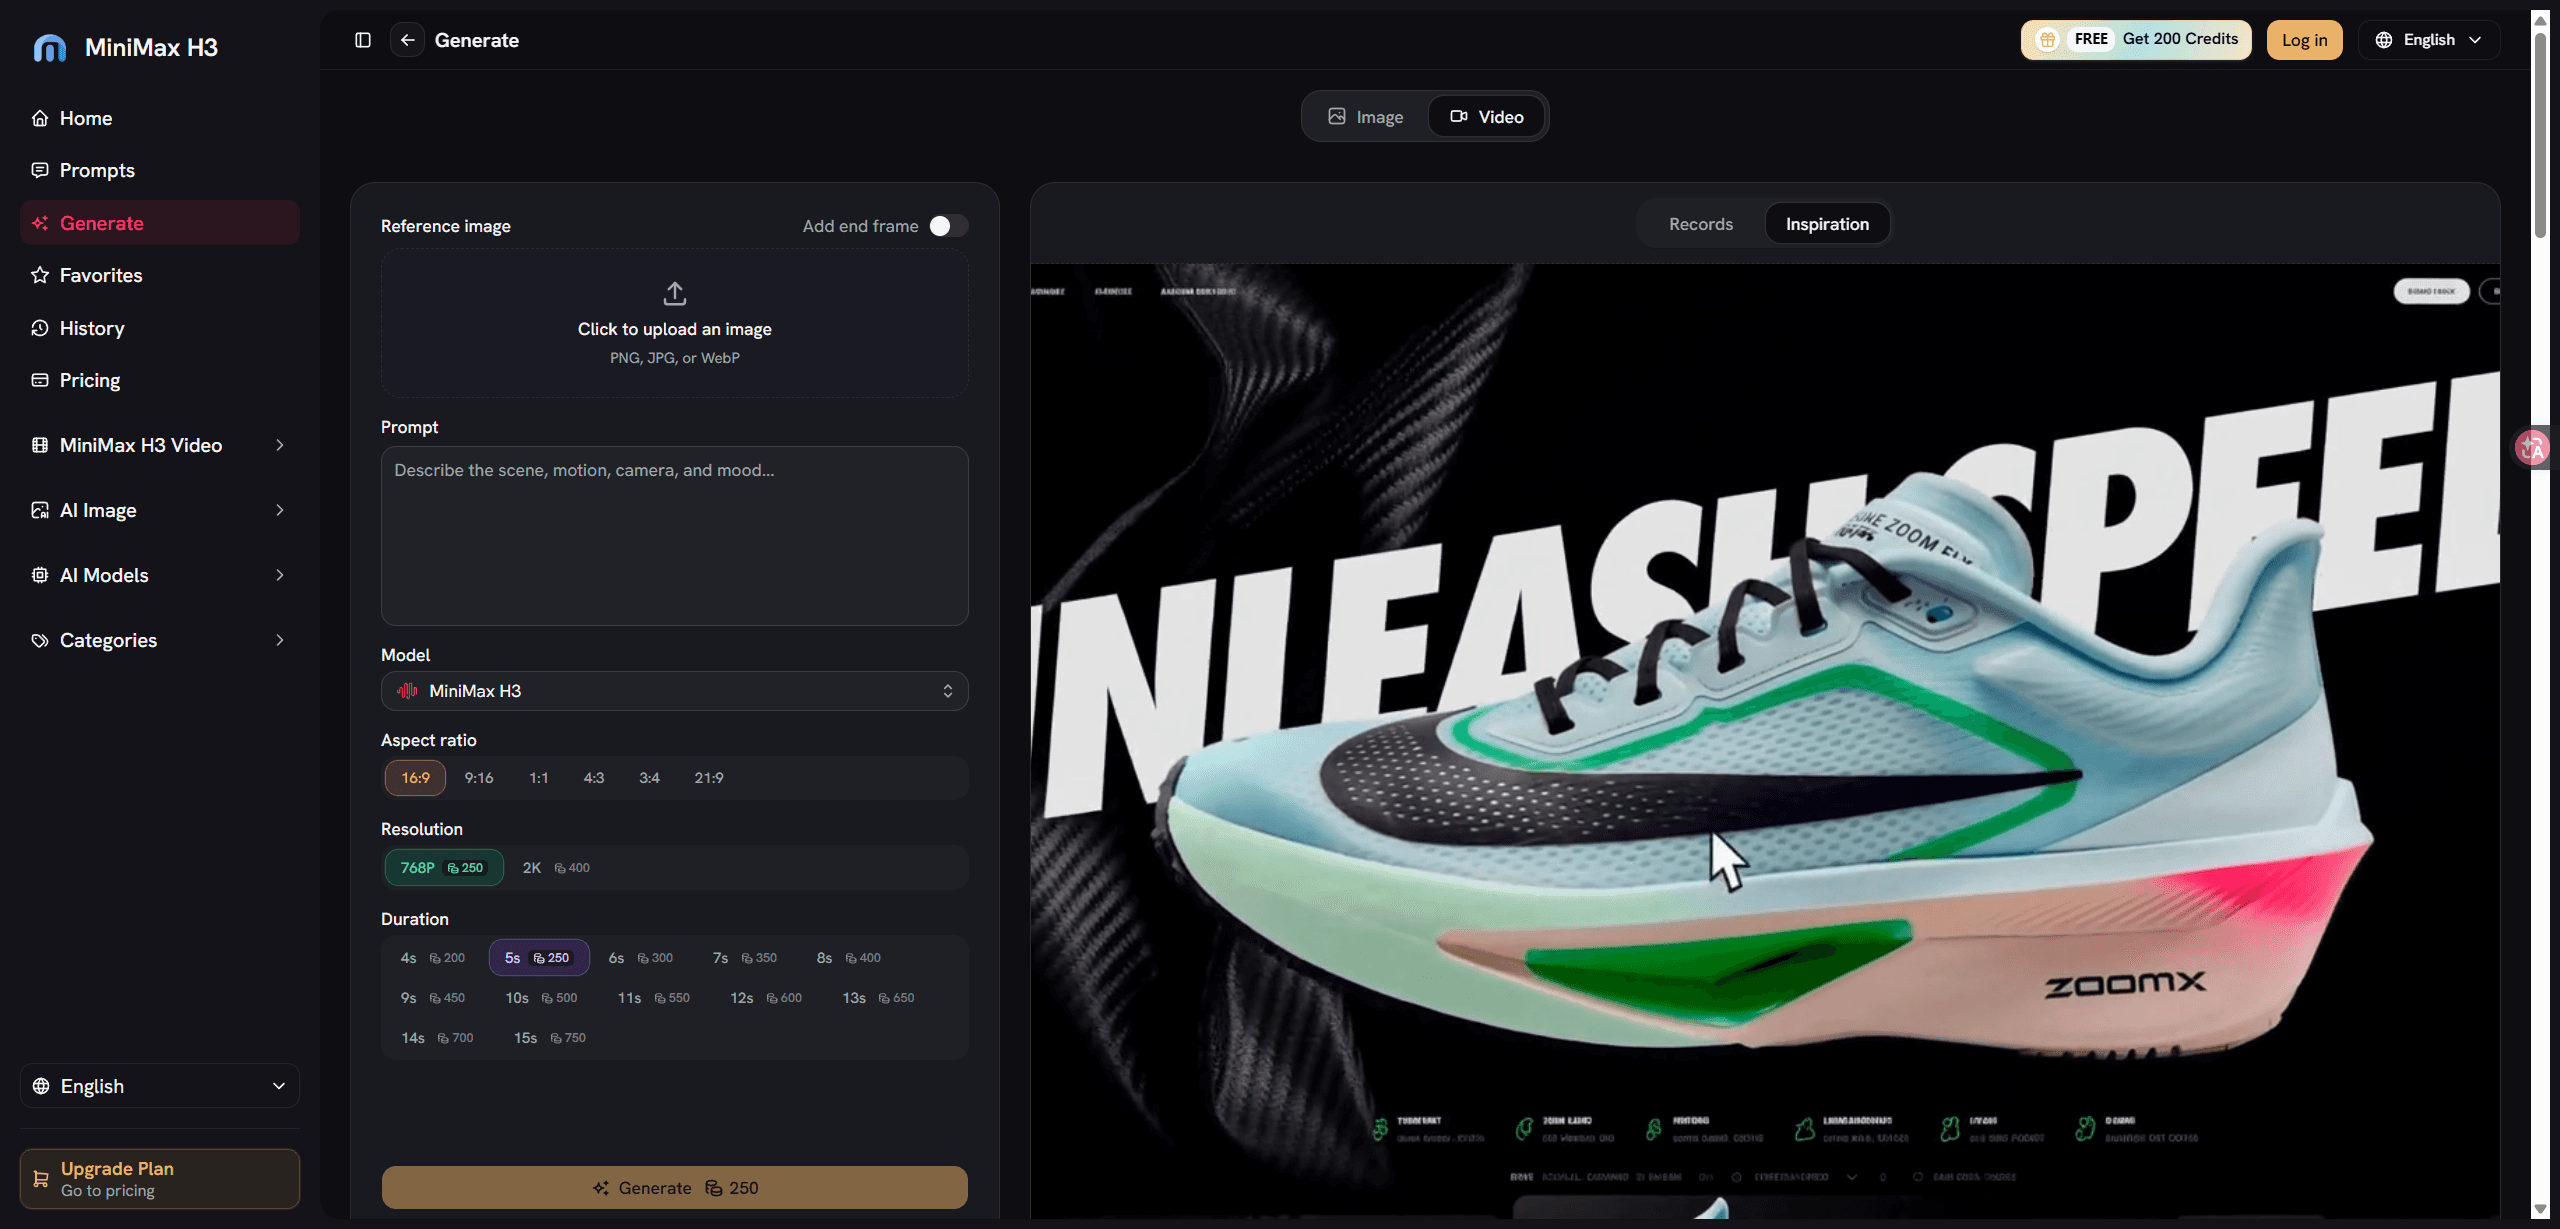Viewport: 2560px width, 1229px height.
Task: Open the Inspiration tab
Action: (1828, 224)
